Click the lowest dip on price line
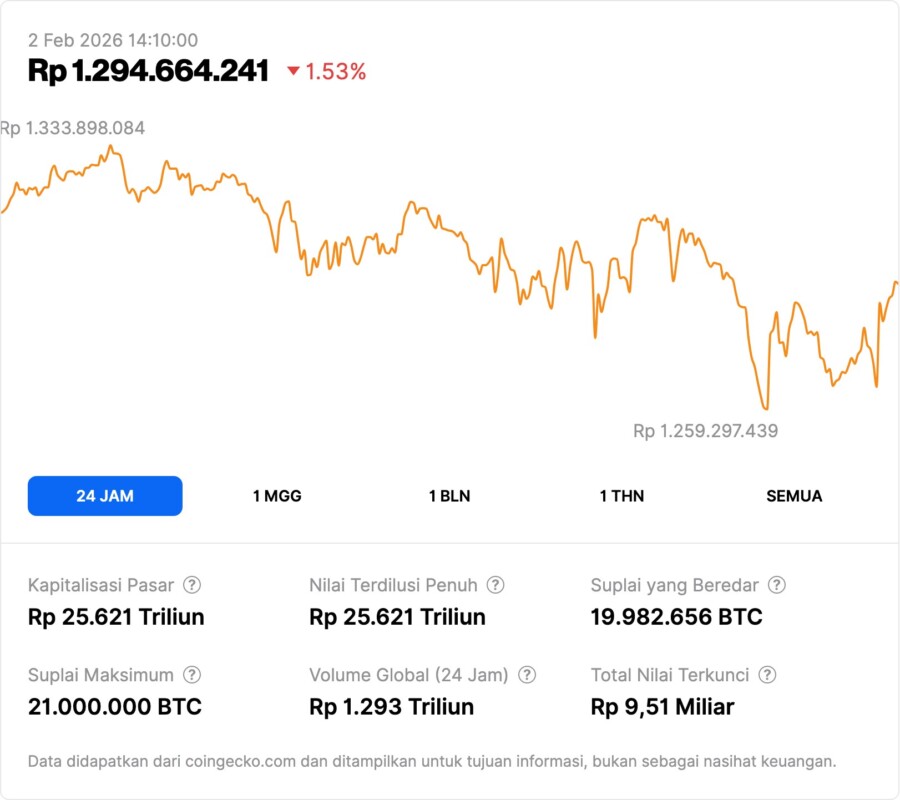Image resolution: width=900 pixels, height=800 pixels. (x=765, y=408)
